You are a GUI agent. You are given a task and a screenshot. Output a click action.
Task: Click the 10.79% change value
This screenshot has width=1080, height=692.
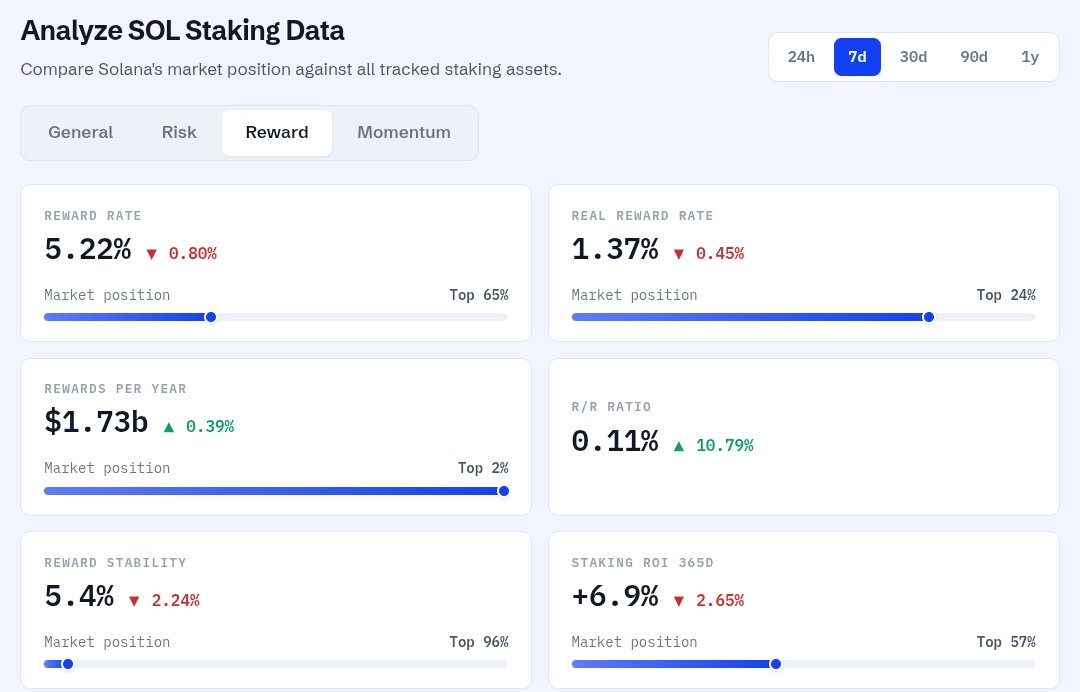[725, 445]
